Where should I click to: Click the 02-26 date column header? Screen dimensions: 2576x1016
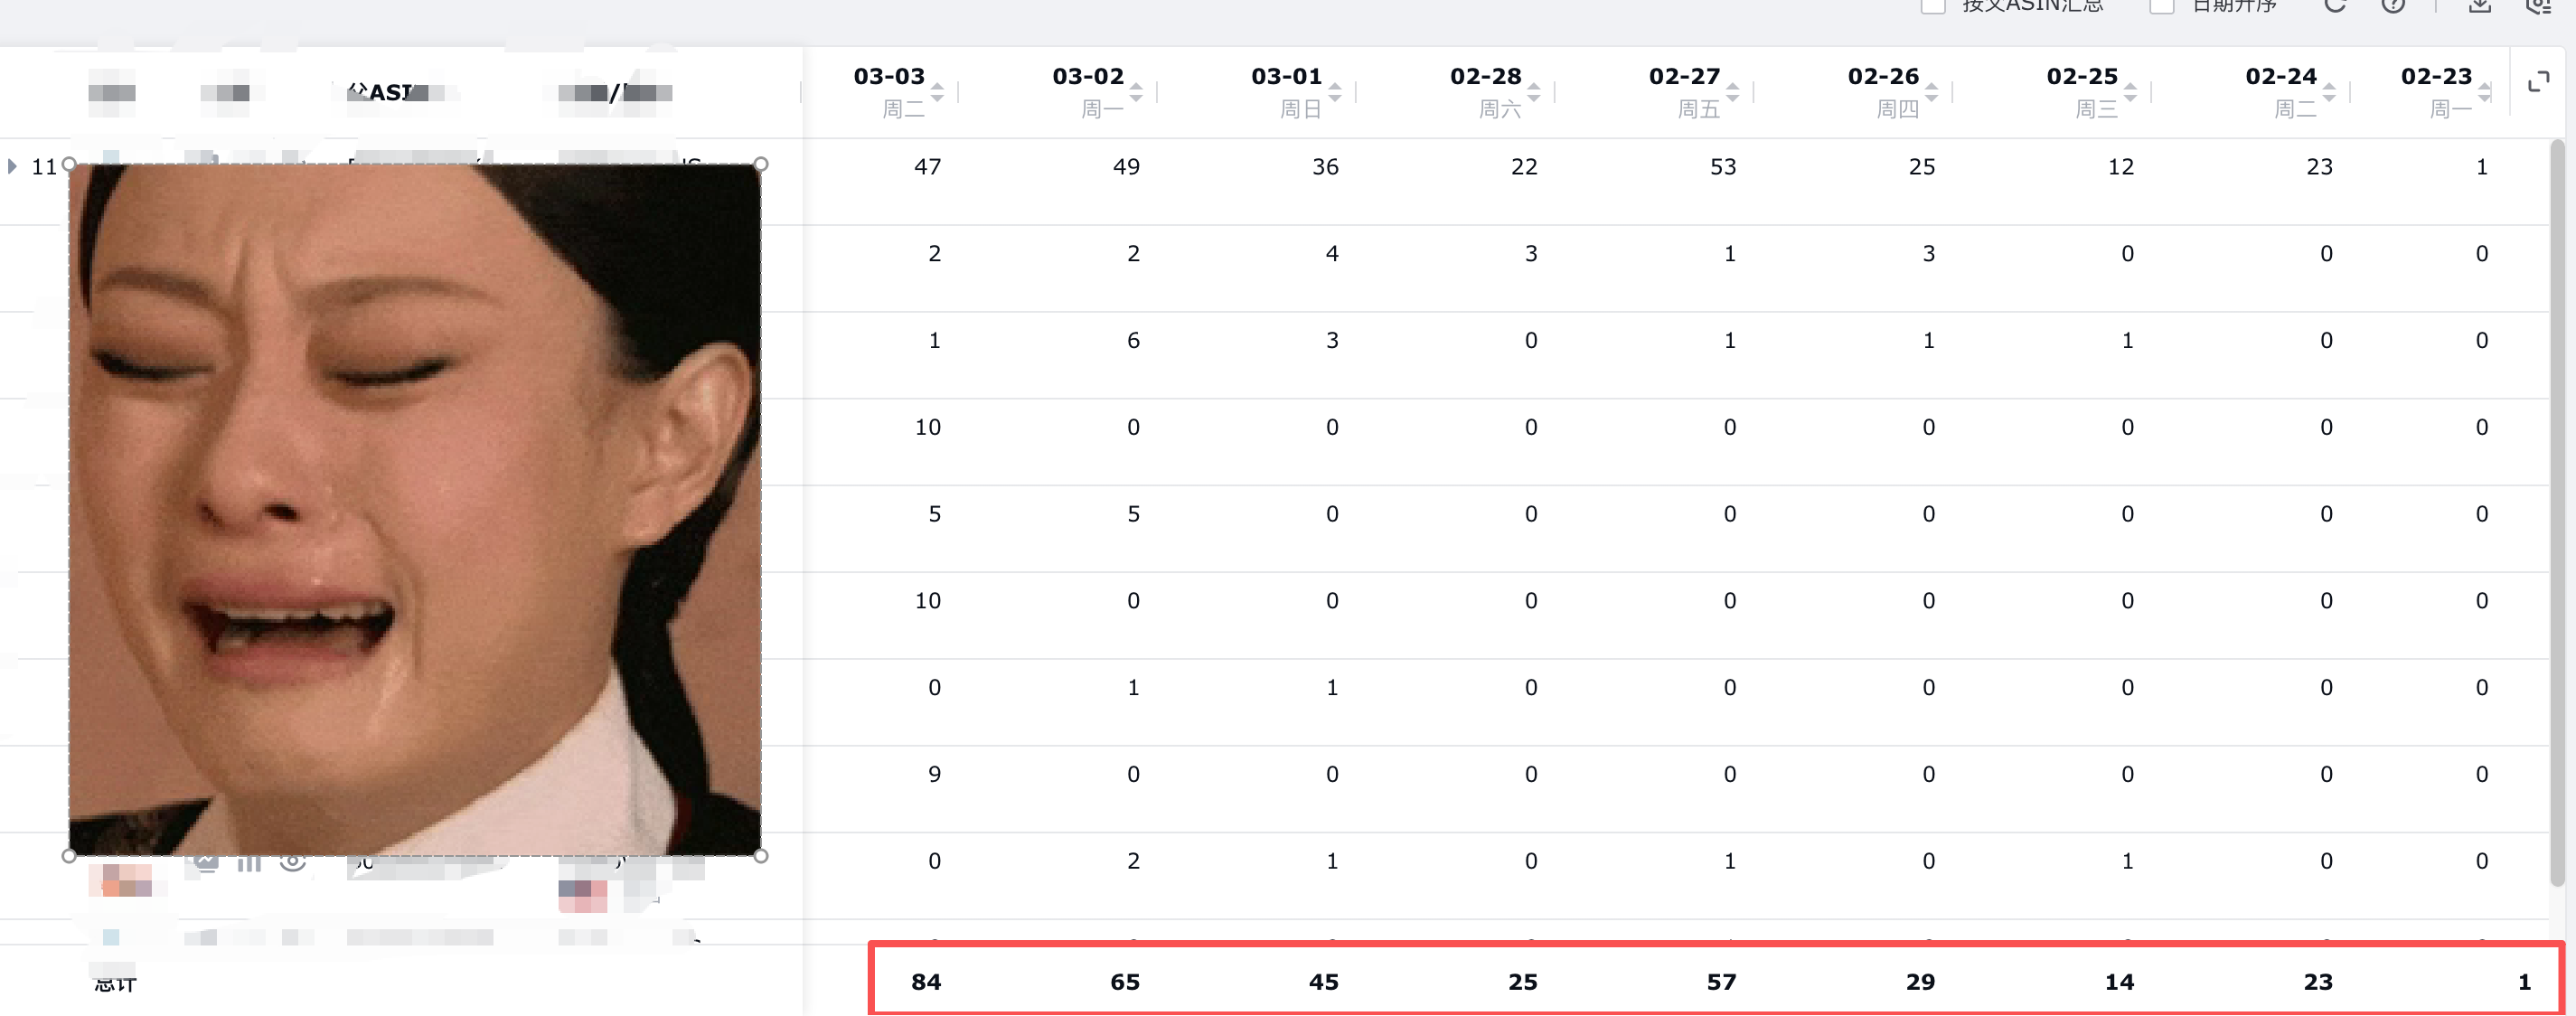(x=1883, y=77)
